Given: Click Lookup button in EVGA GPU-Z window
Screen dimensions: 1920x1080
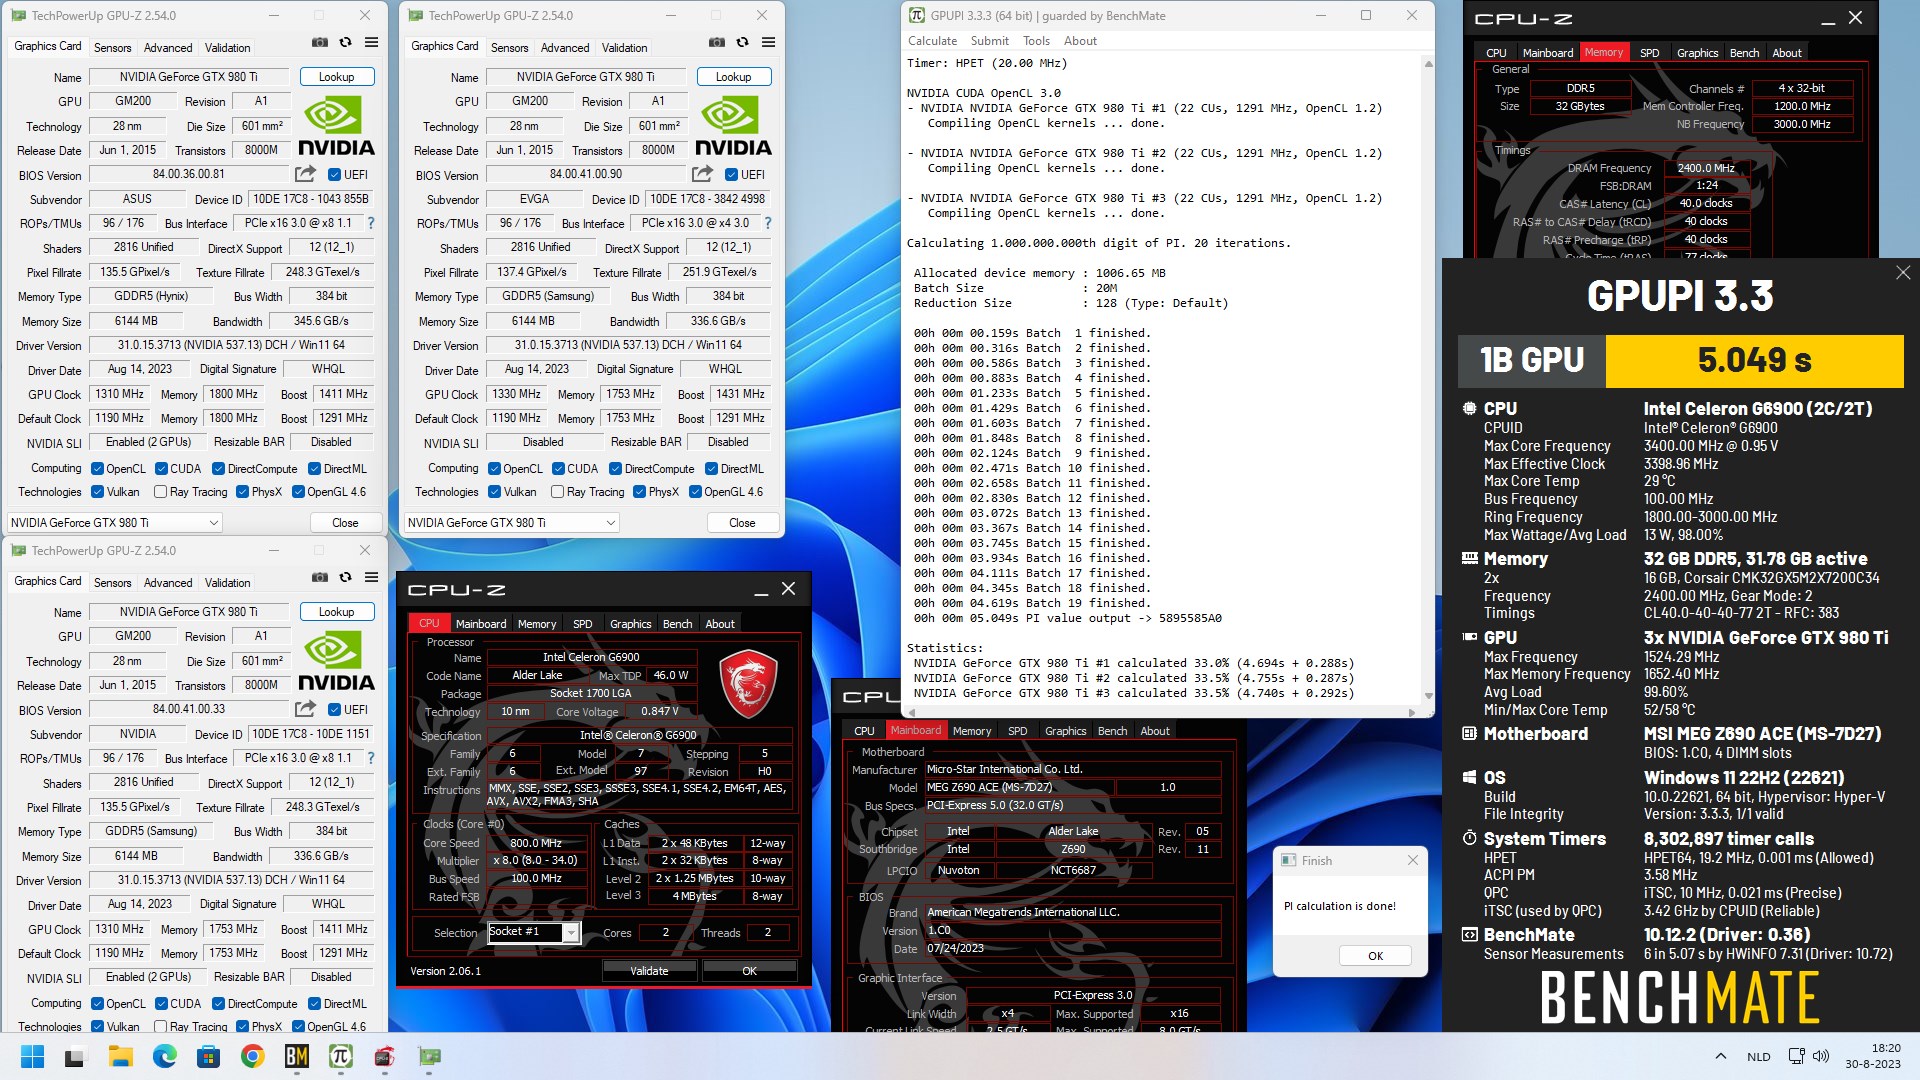Looking at the screenshot, I should coord(733,77).
